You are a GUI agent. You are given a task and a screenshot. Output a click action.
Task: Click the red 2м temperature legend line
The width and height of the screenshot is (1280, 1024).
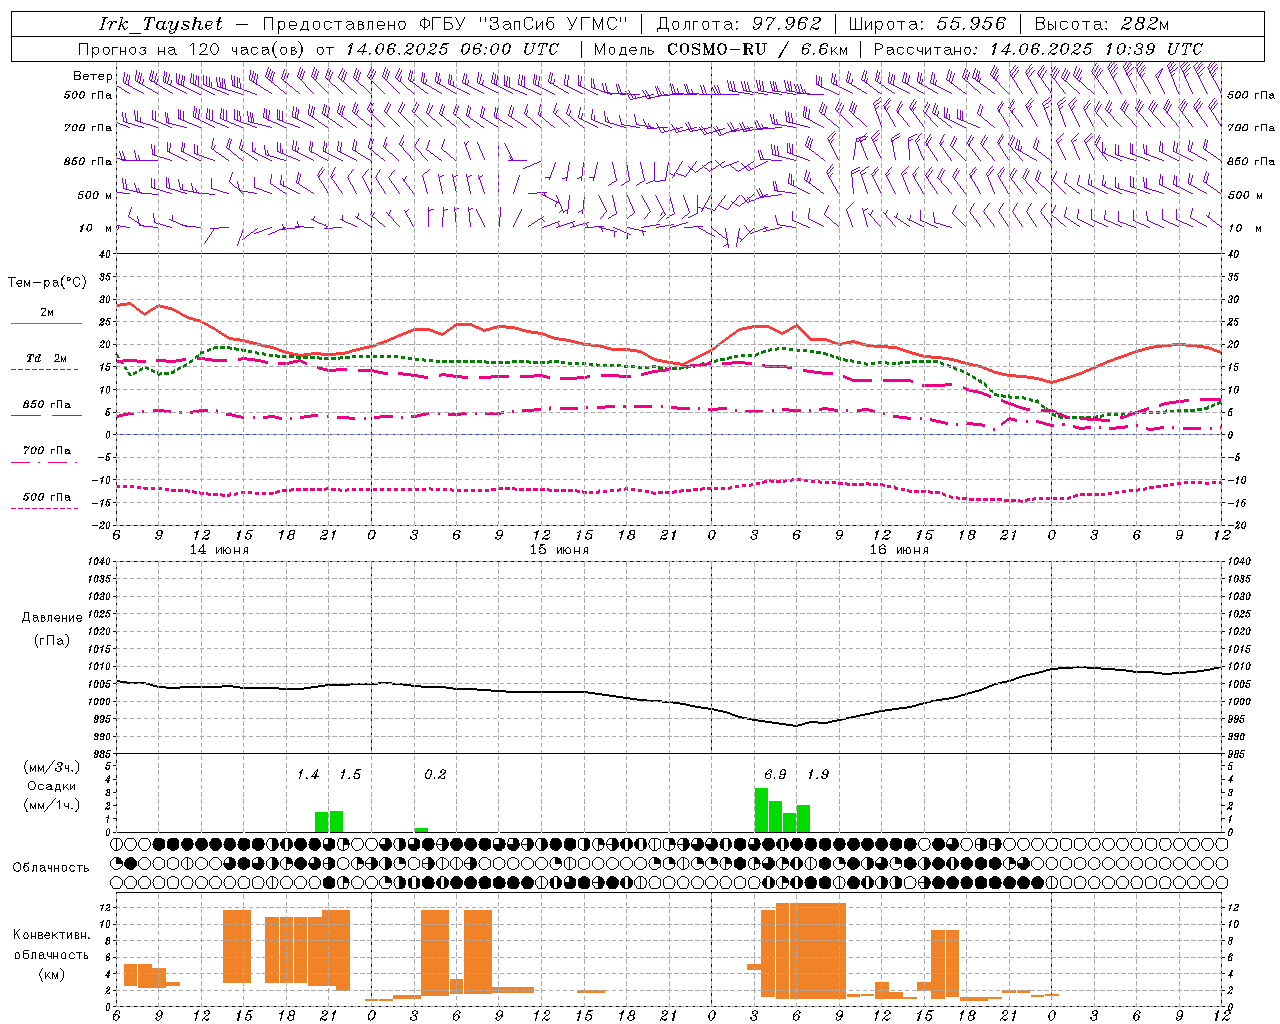46,324
